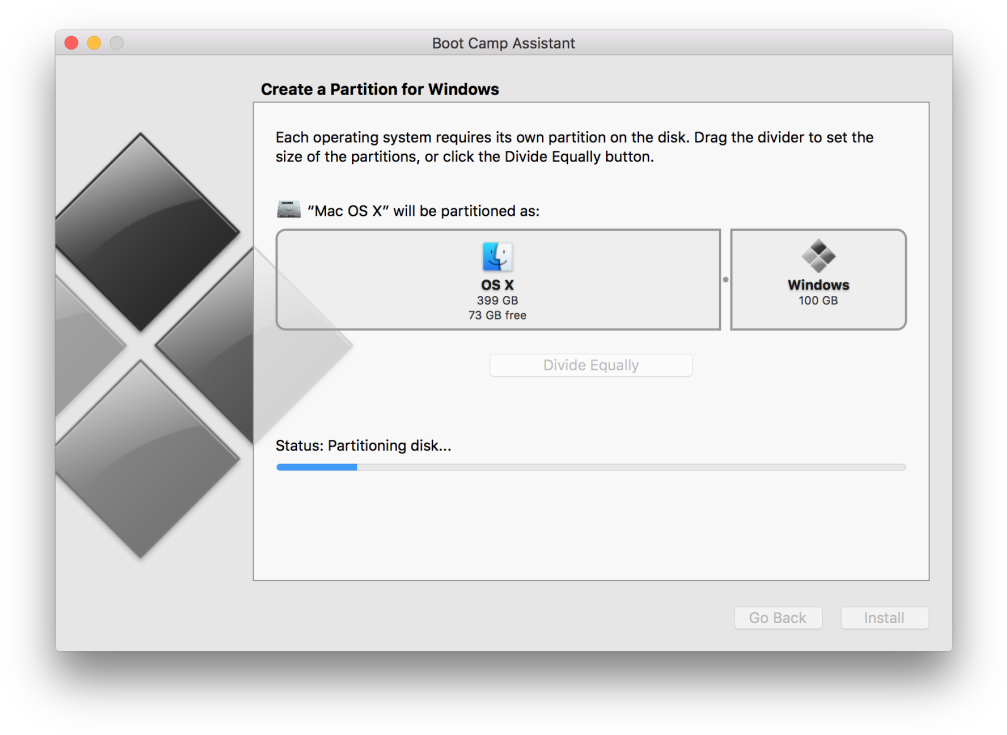The width and height of the screenshot is (1007, 735).
Task: Click the Boot Camp Assistant title bar
Action: pyautogui.click(x=503, y=43)
